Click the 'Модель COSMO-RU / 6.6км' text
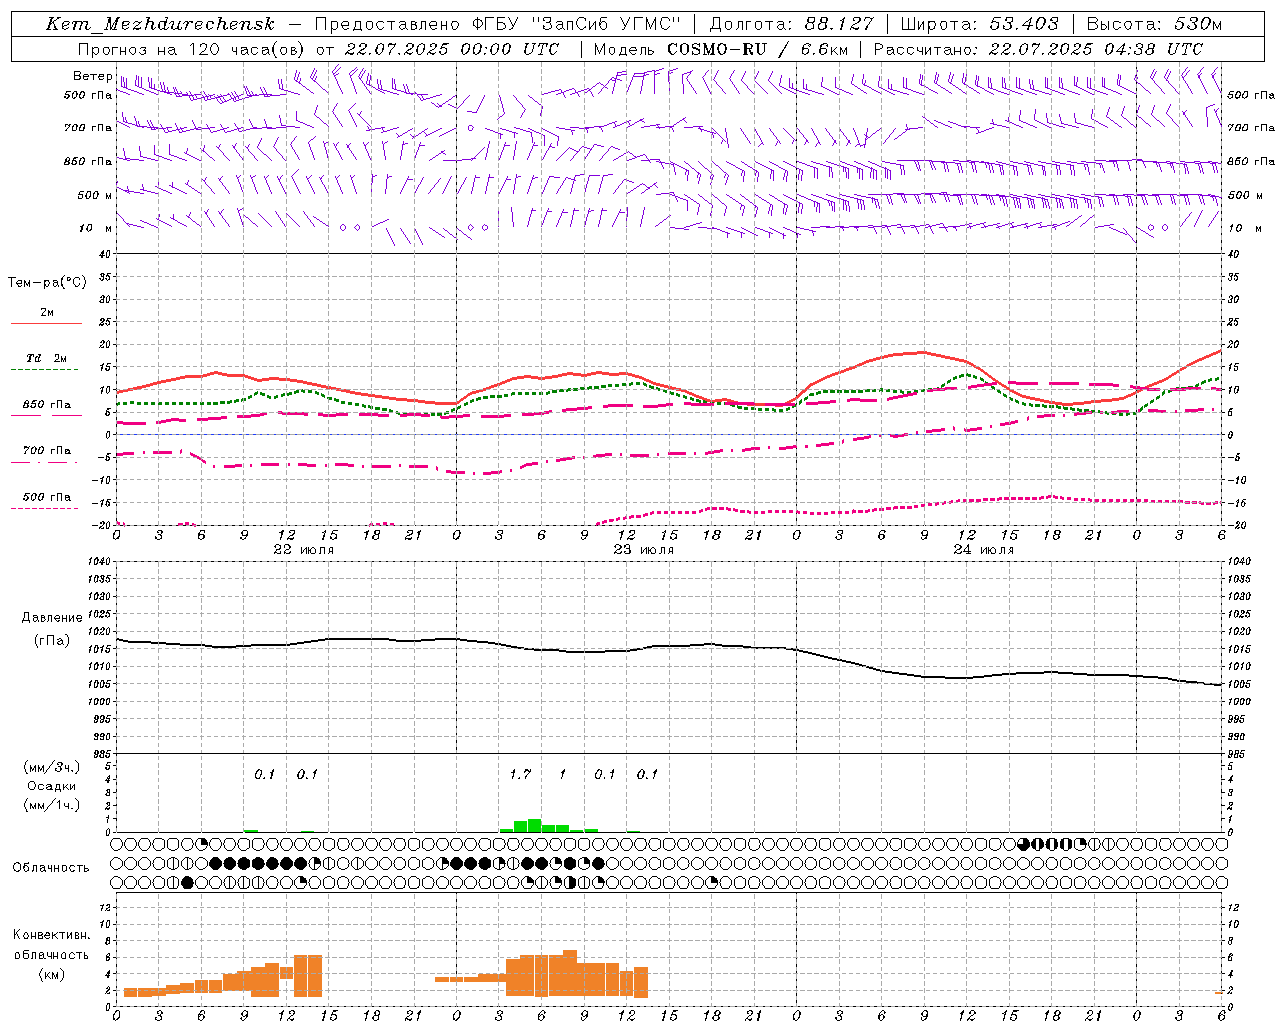The image size is (1280, 1024). click(x=721, y=49)
